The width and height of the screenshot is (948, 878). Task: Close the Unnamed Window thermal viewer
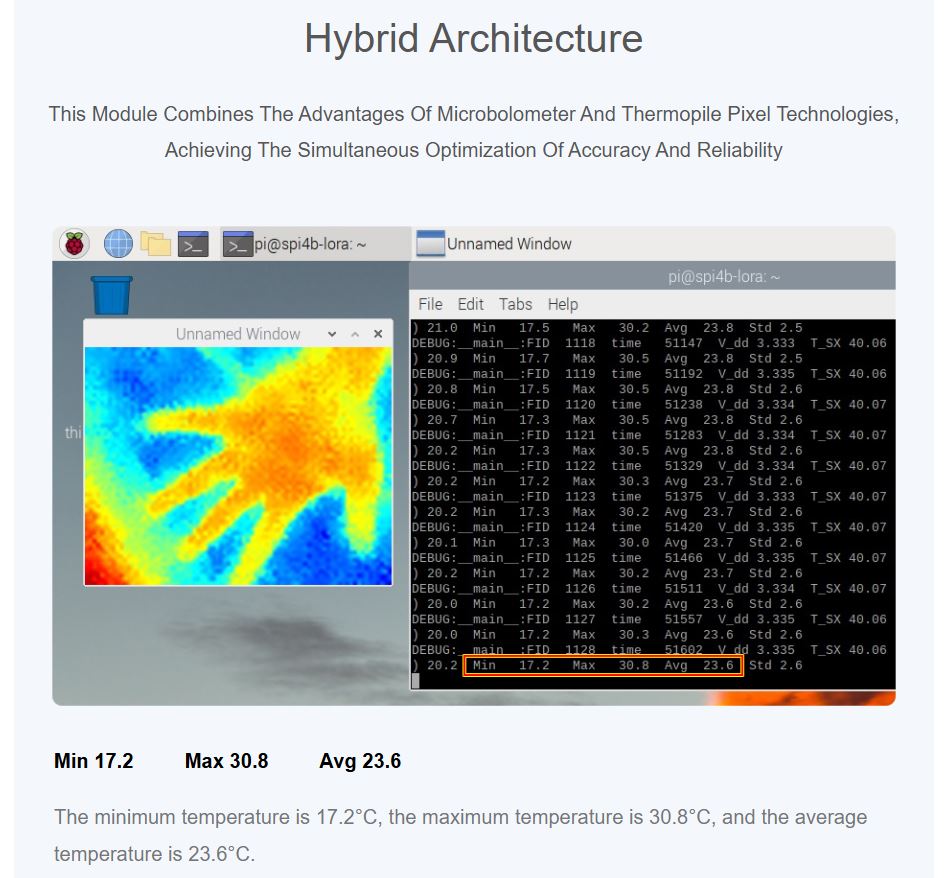point(378,334)
